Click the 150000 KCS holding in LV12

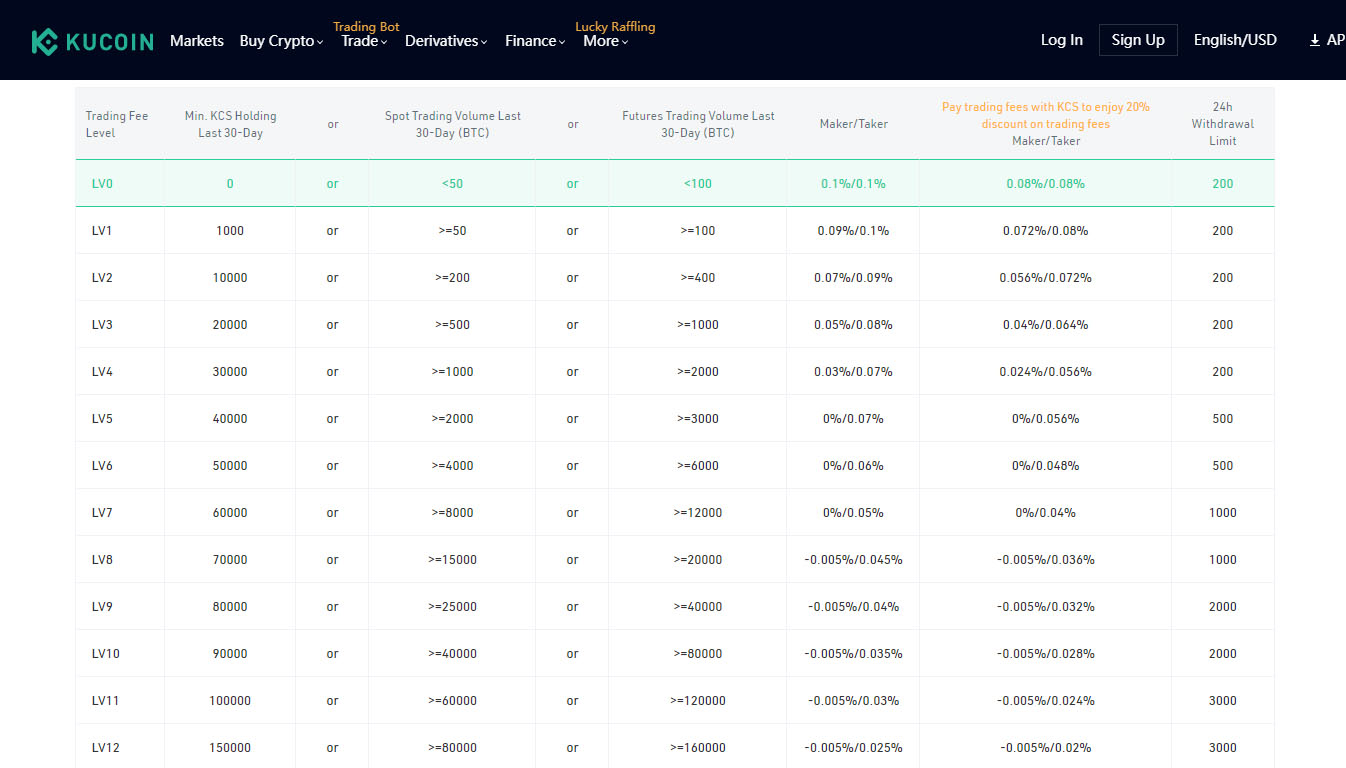pos(230,748)
